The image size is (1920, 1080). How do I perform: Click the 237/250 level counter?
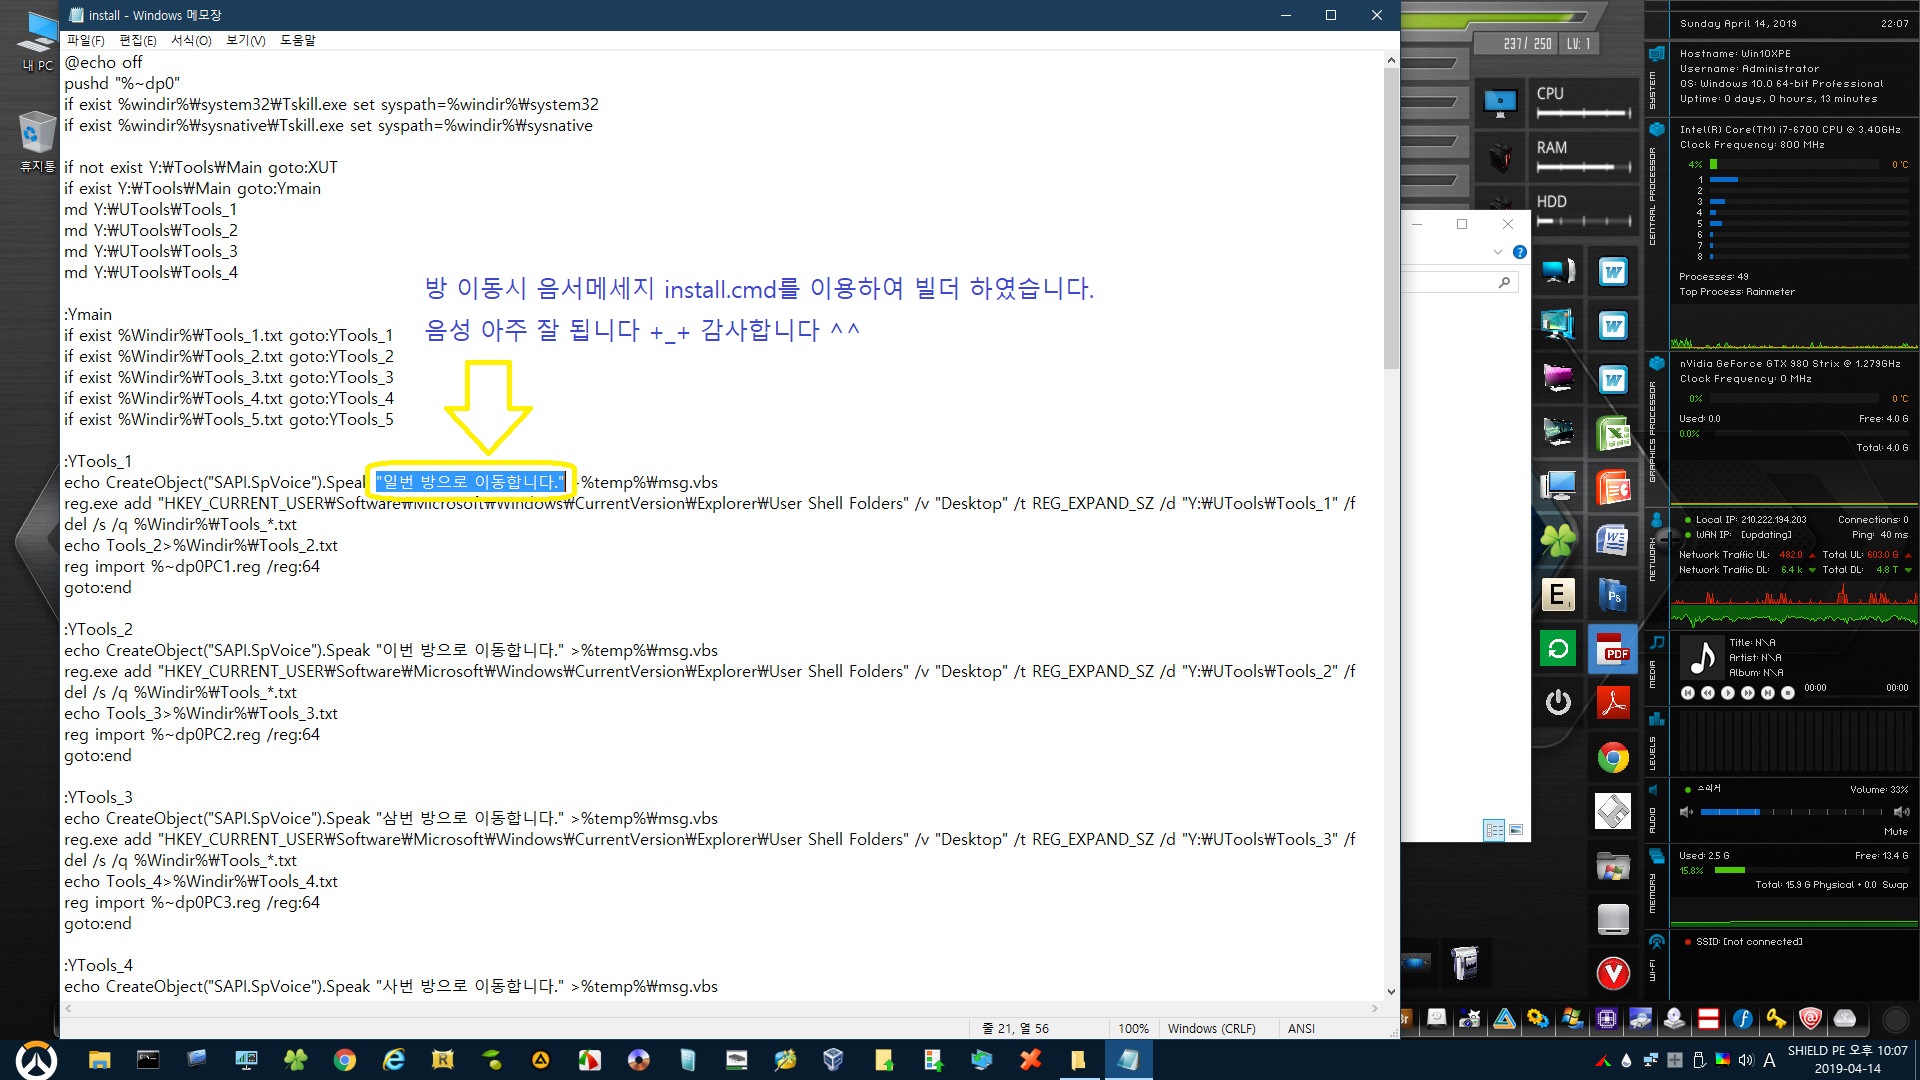1527,44
